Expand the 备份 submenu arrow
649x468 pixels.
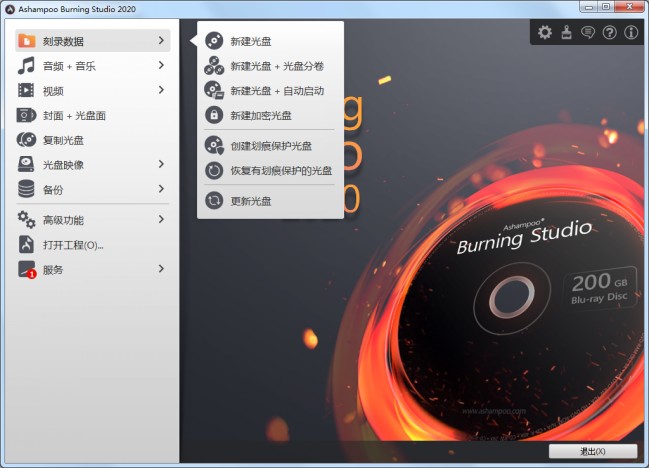161,189
